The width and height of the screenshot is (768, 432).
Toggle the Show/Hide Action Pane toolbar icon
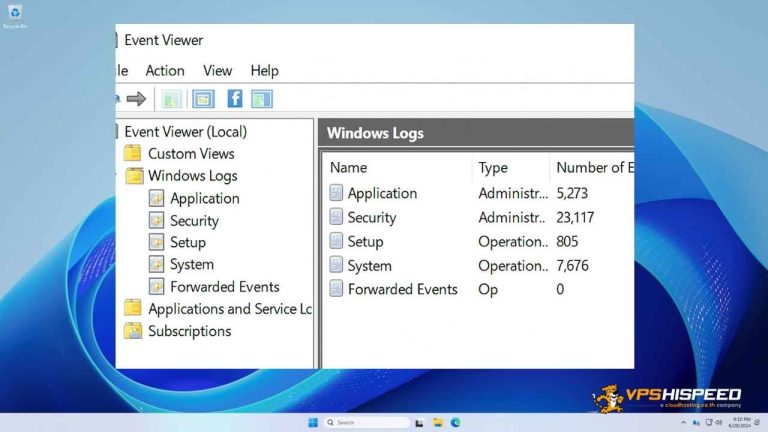(262, 99)
